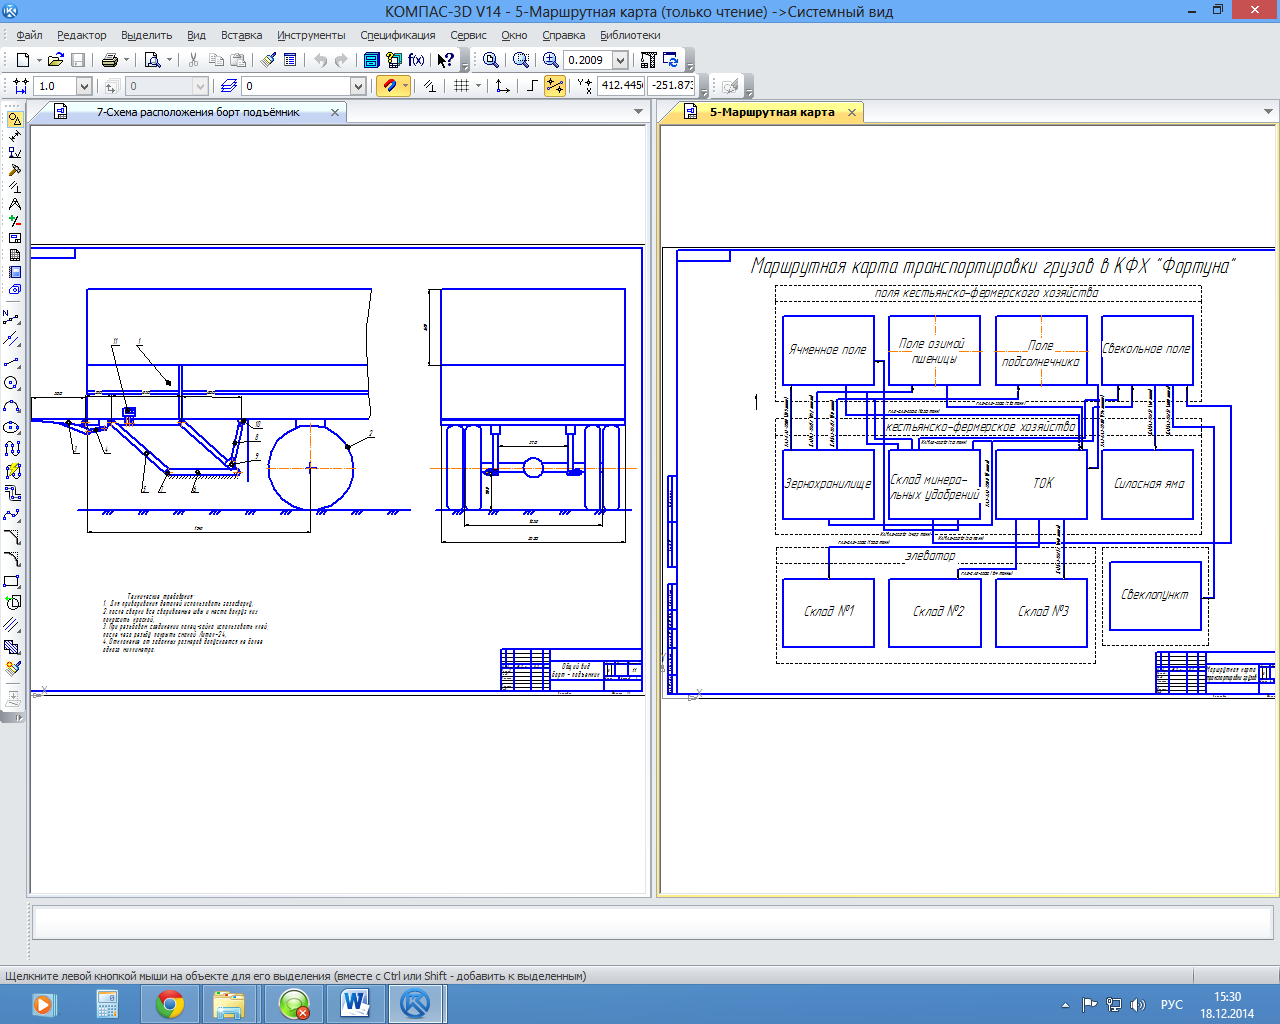This screenshot has height=1024, width=1280.
Task: Expand the Snaps magnet dropdown arrow
Action: tap(405, 86)
